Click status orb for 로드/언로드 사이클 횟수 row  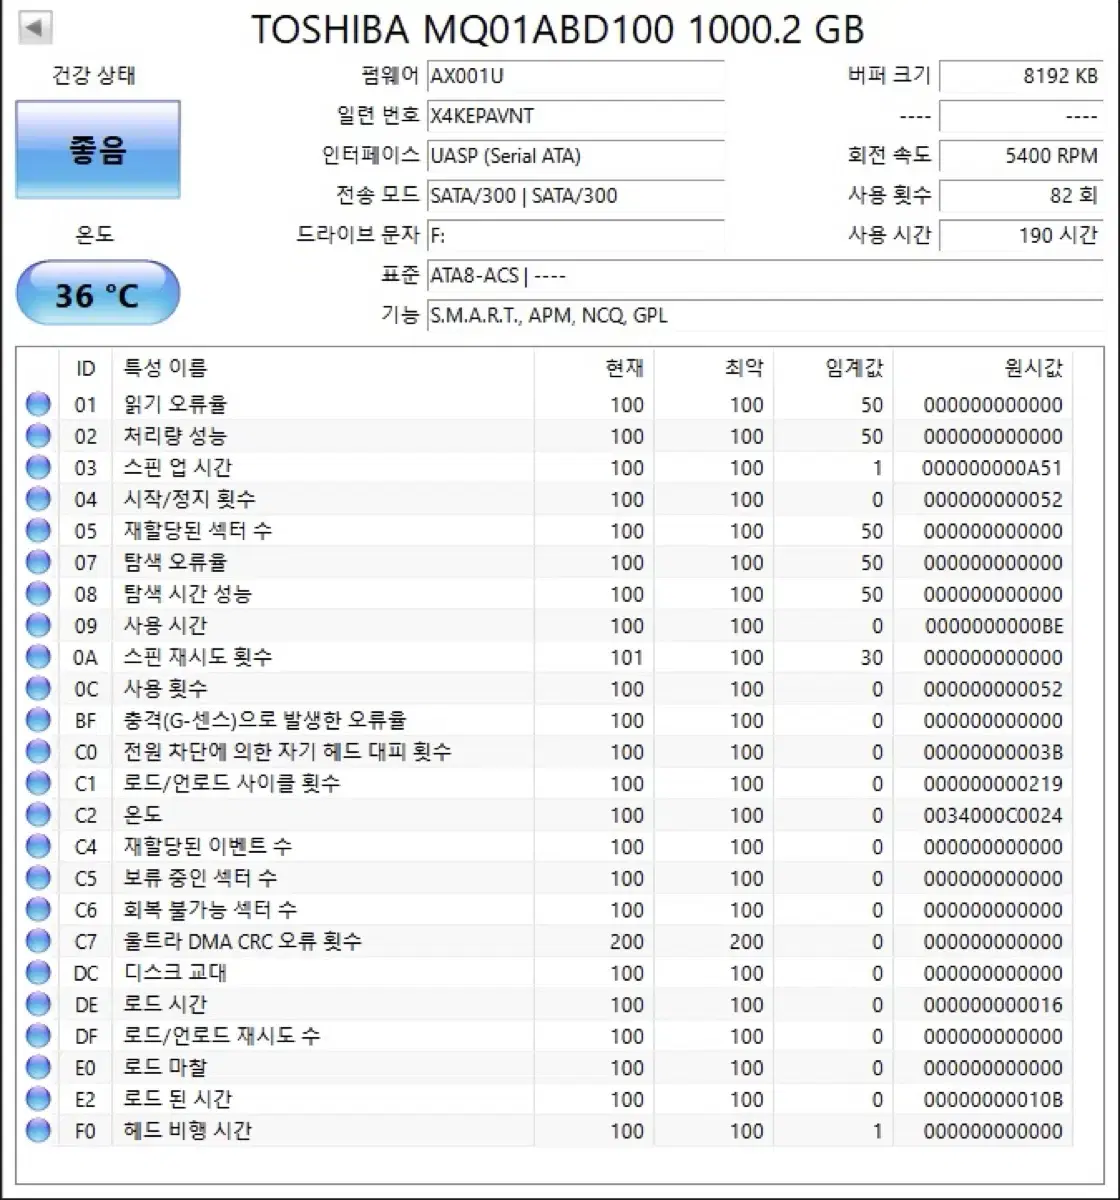tap(38, 784)
